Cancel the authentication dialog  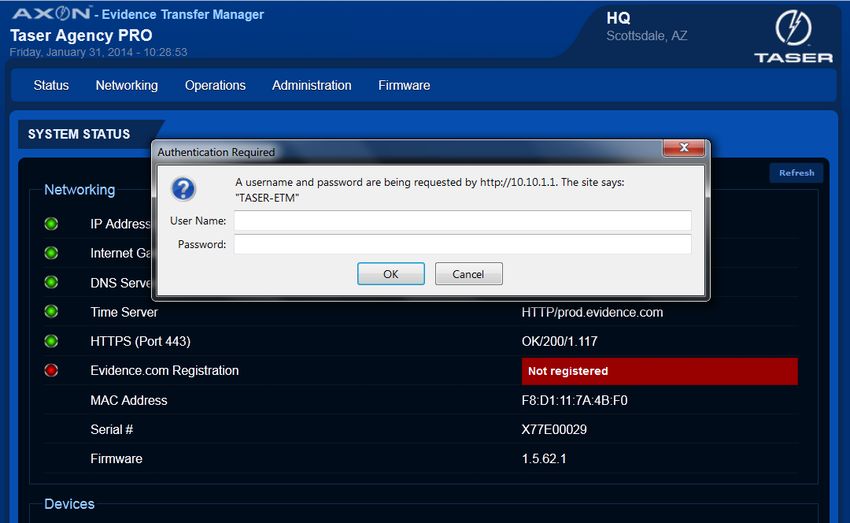click(x=468, y=274)
